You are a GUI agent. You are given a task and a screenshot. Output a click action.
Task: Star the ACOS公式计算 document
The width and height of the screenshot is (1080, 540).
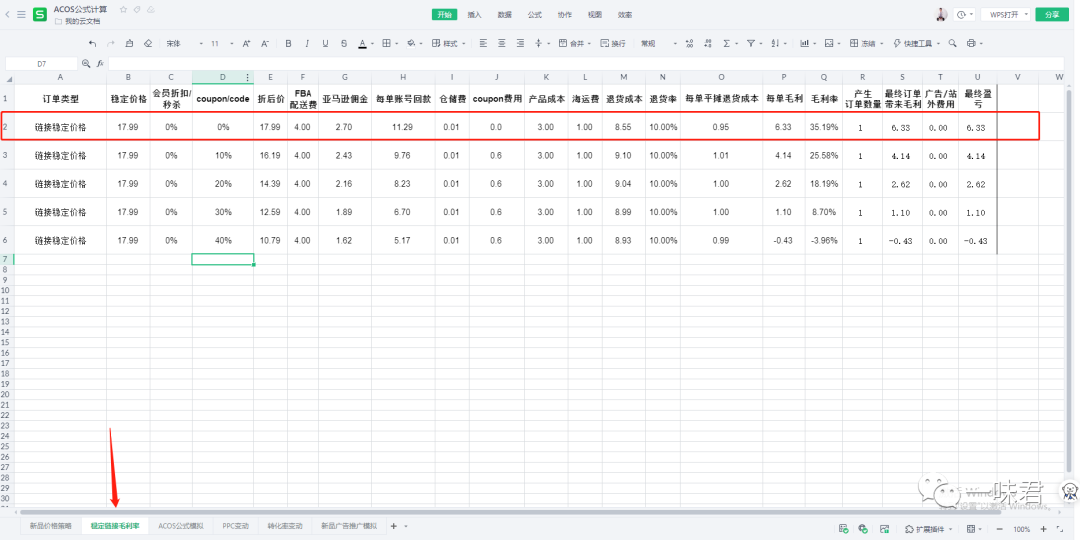coord(123,9)
